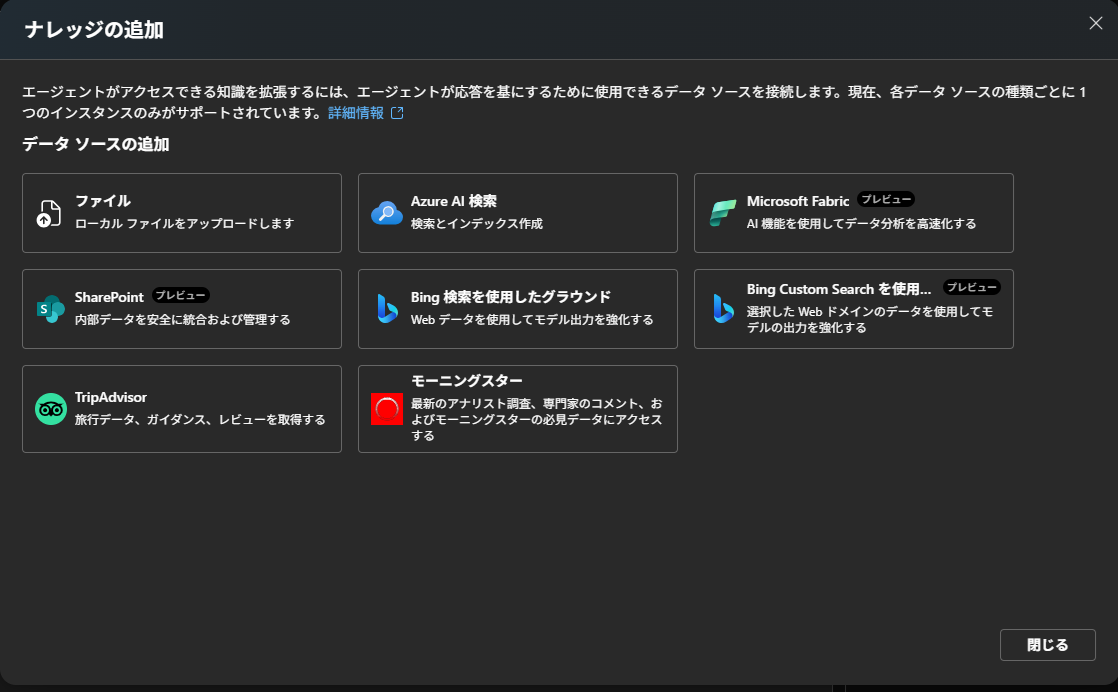Screen dimensions: 1118x692
Task: Click the description 最新のアナリスト調査
Action: tap(537, 419)
